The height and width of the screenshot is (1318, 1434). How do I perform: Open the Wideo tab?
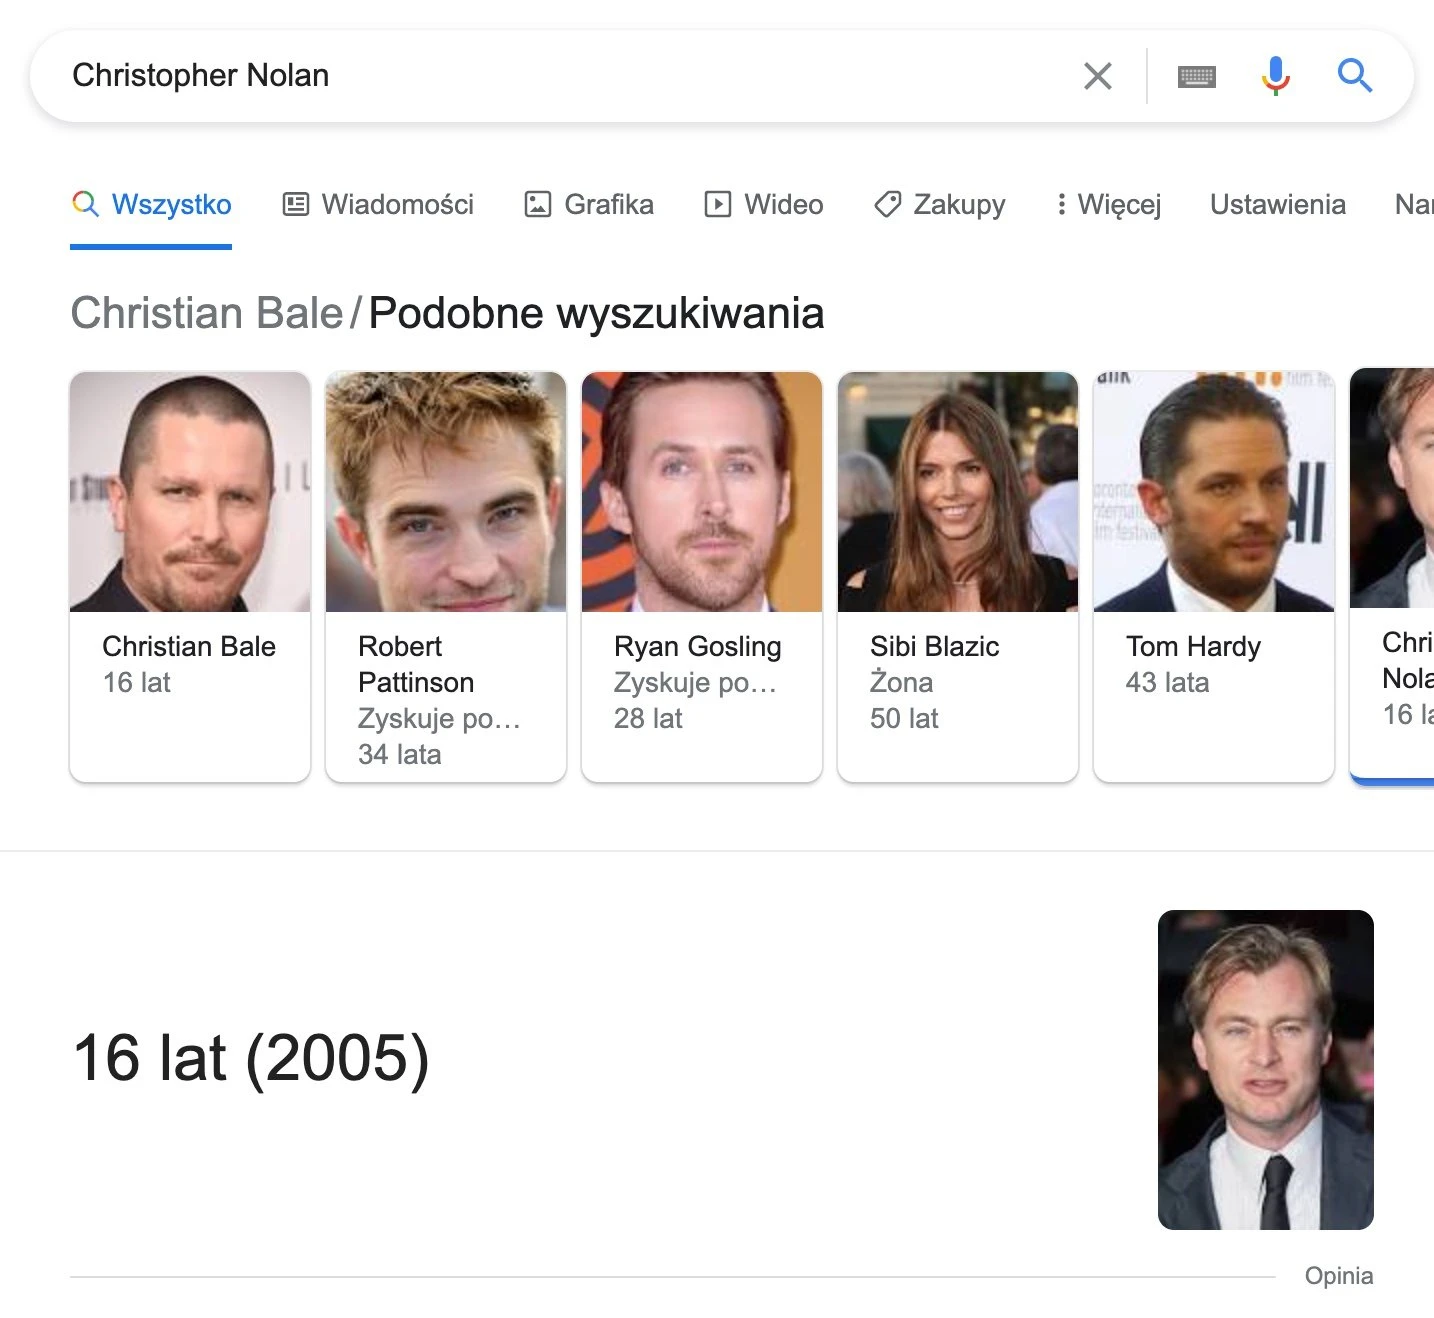[764, 205]
